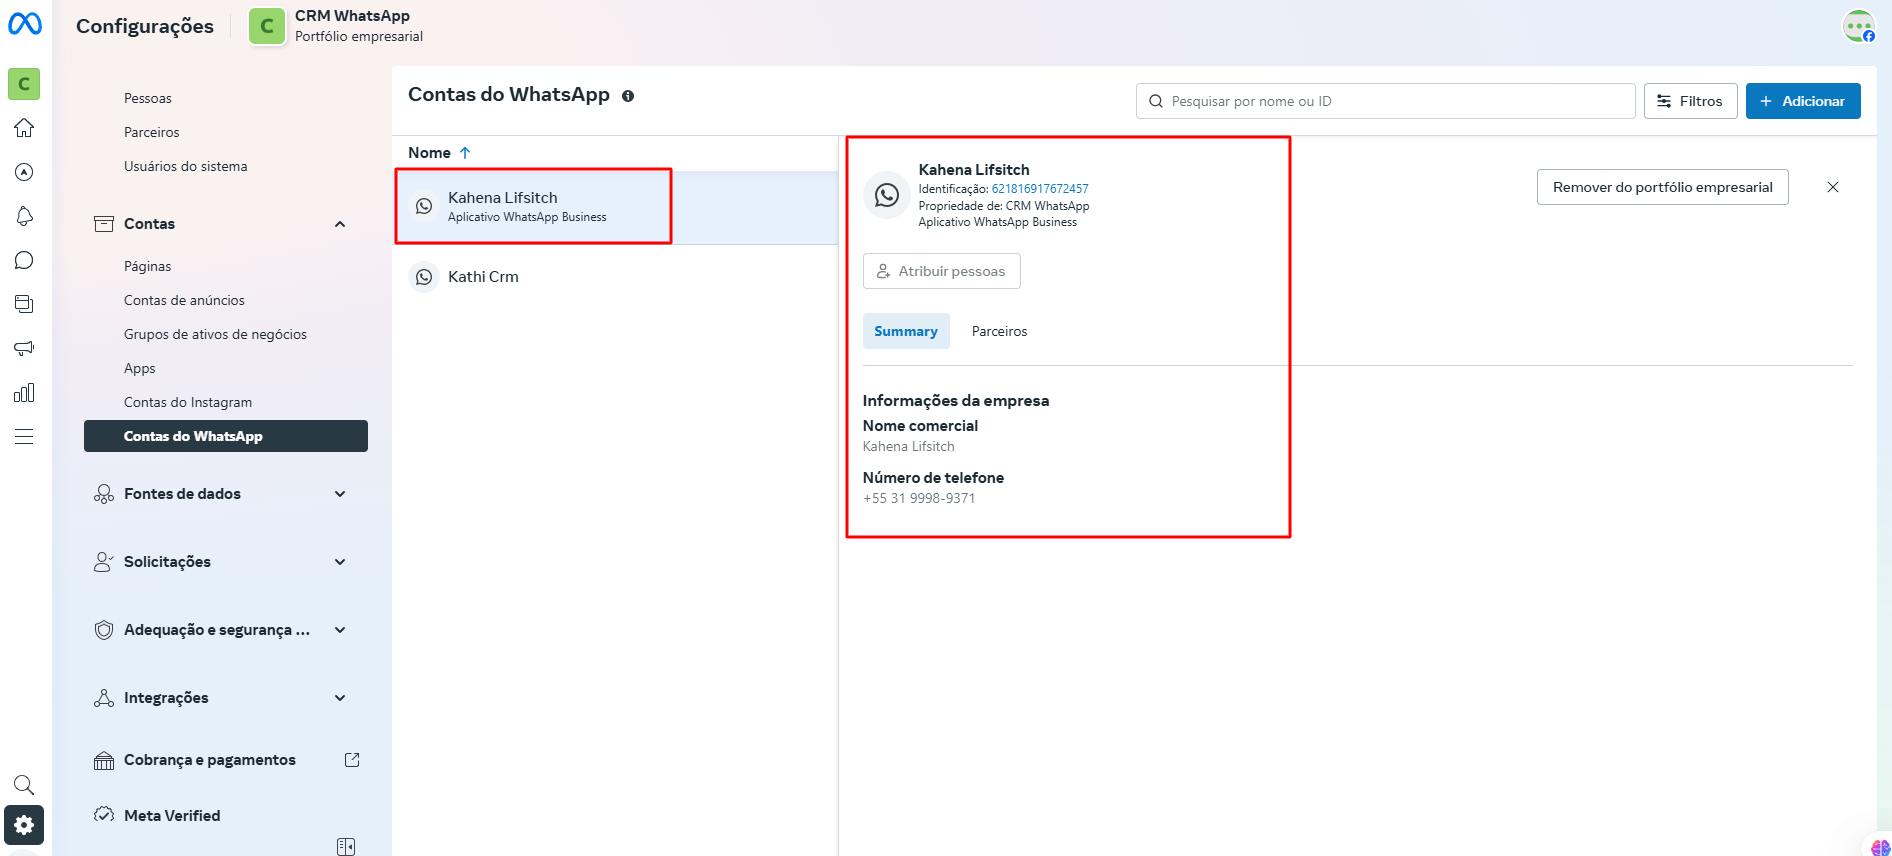Screen dimensions: 1892x856
Task: Open notifications bell icon
Action: pos(24,216)
